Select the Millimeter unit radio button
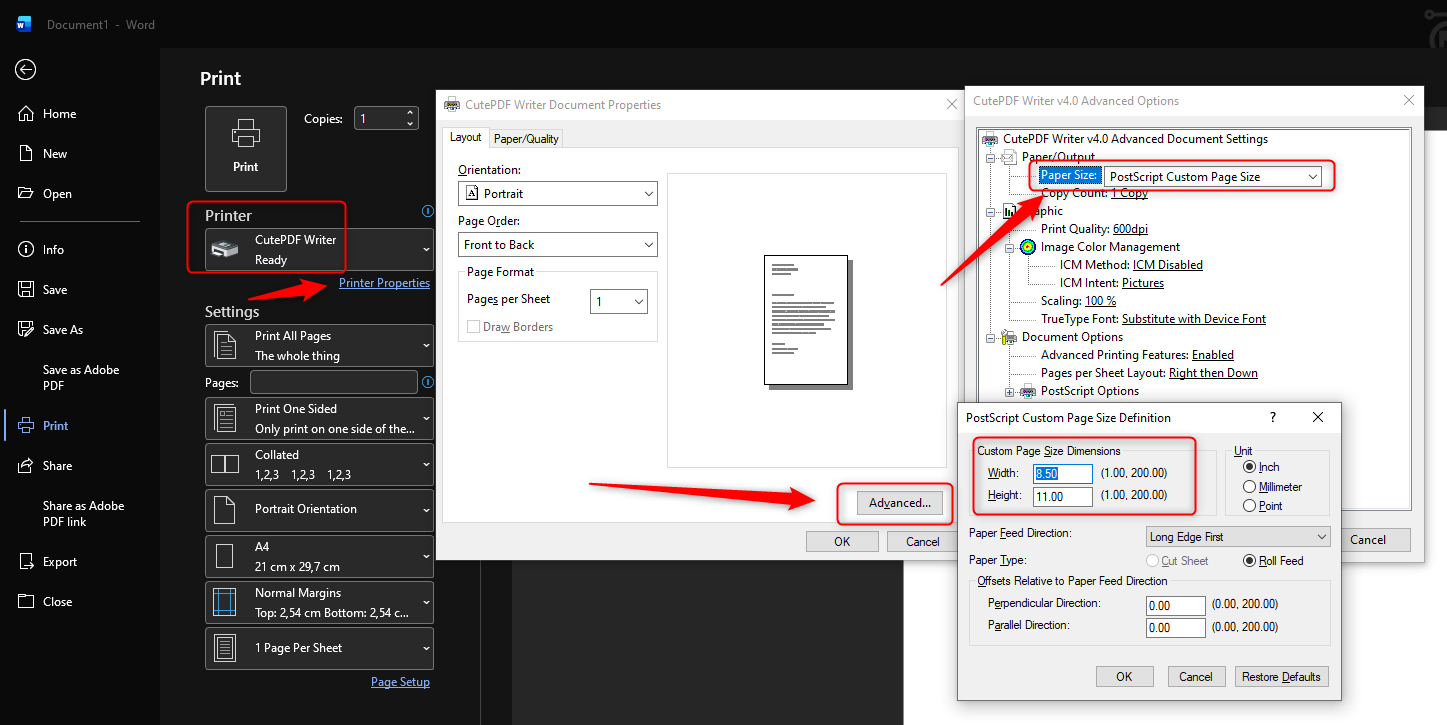Viewport: 1447px width, 725px height. click(x=1249, y=486)
